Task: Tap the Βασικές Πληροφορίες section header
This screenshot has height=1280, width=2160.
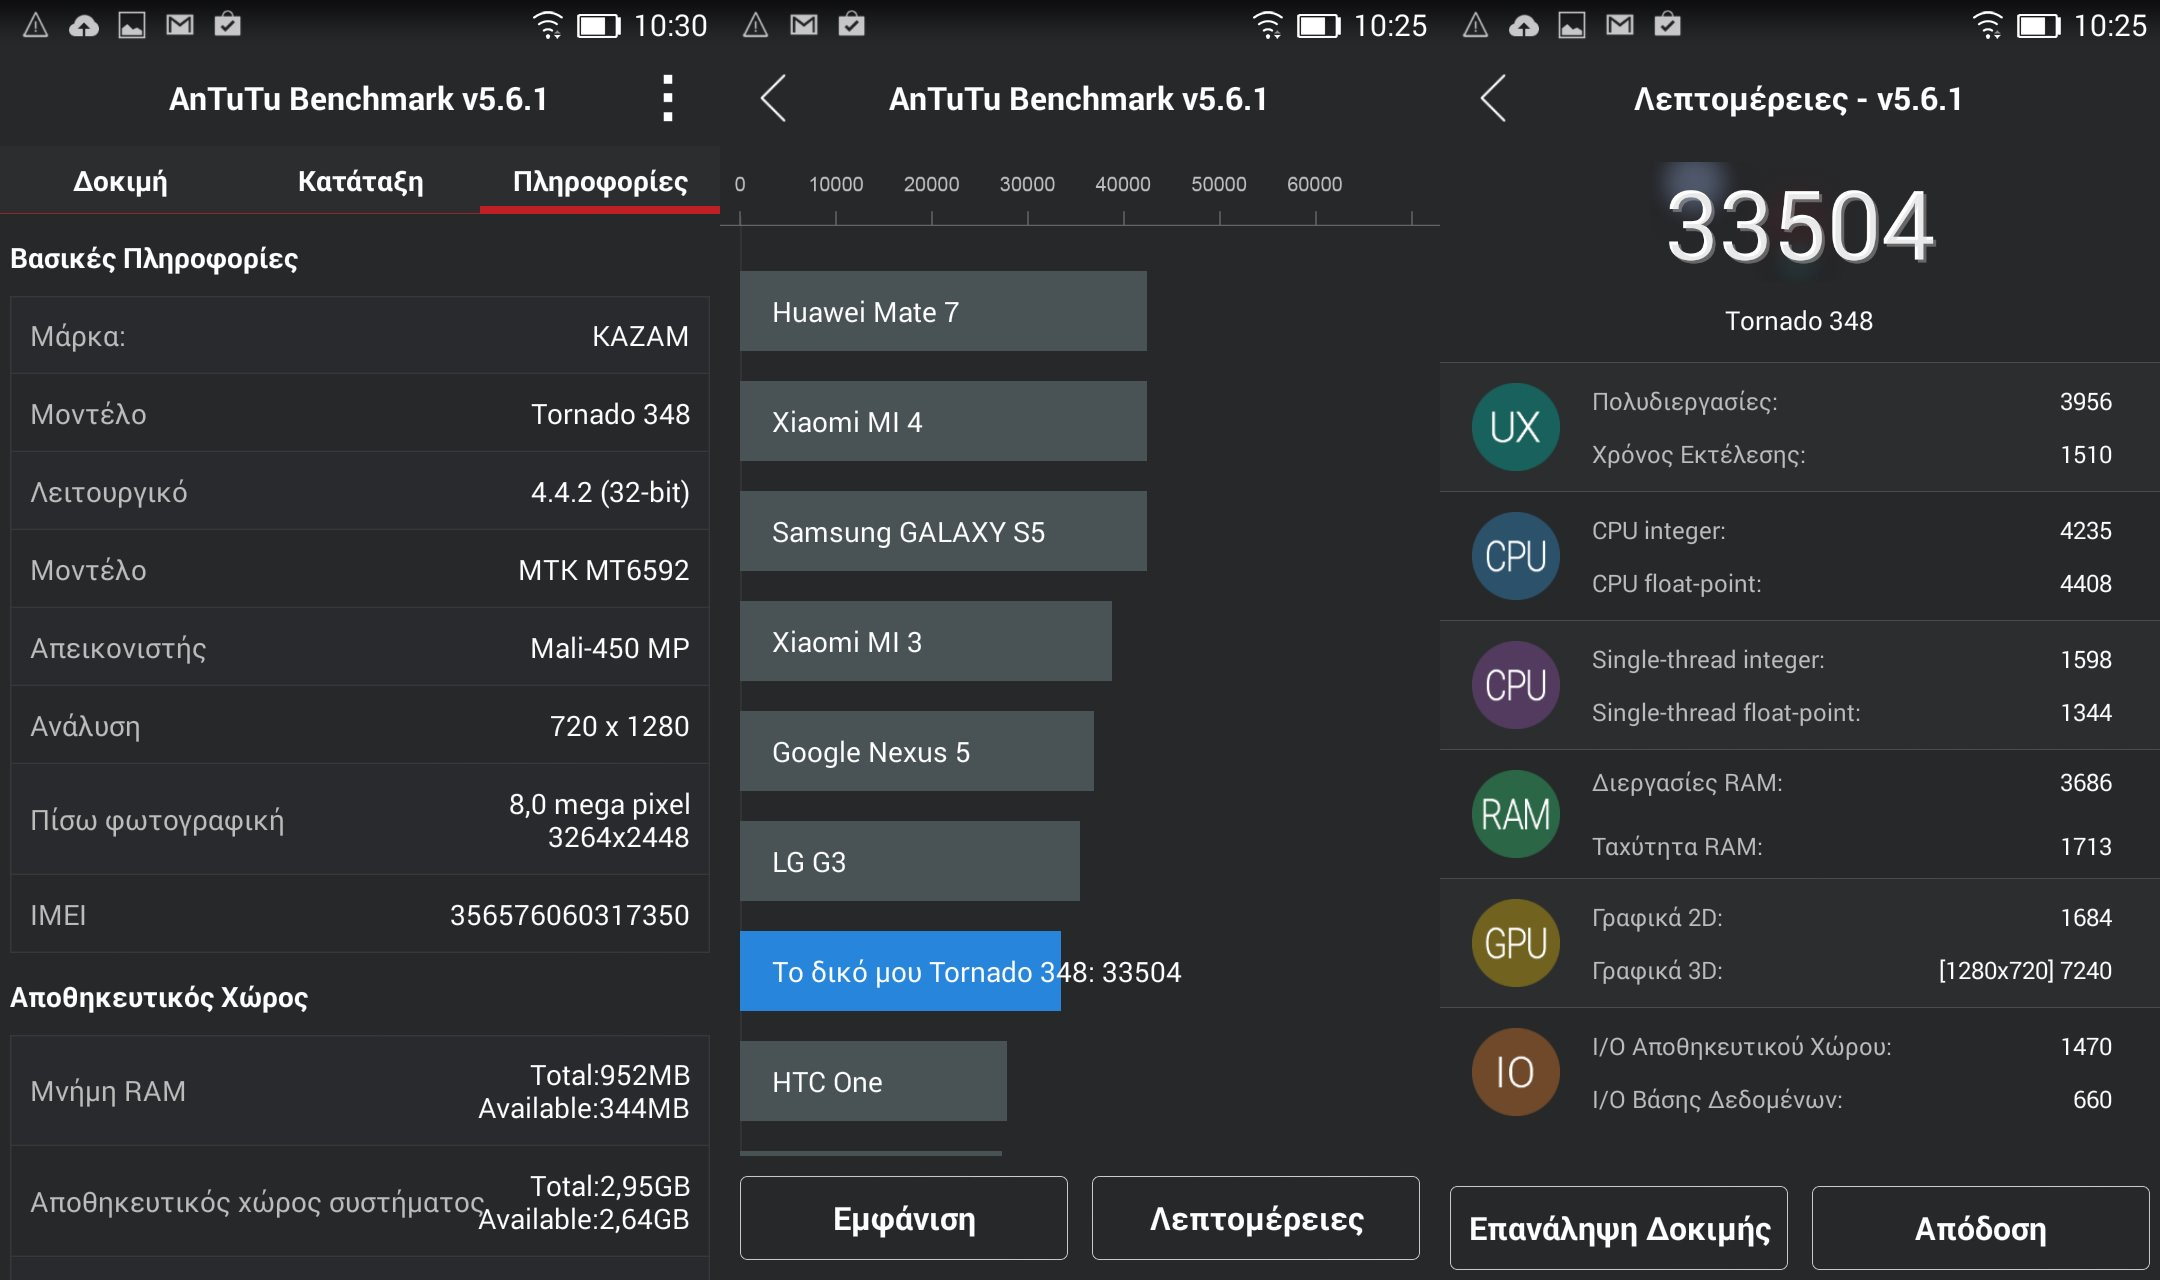Action: pyautogui.click(x=154, y=259)
